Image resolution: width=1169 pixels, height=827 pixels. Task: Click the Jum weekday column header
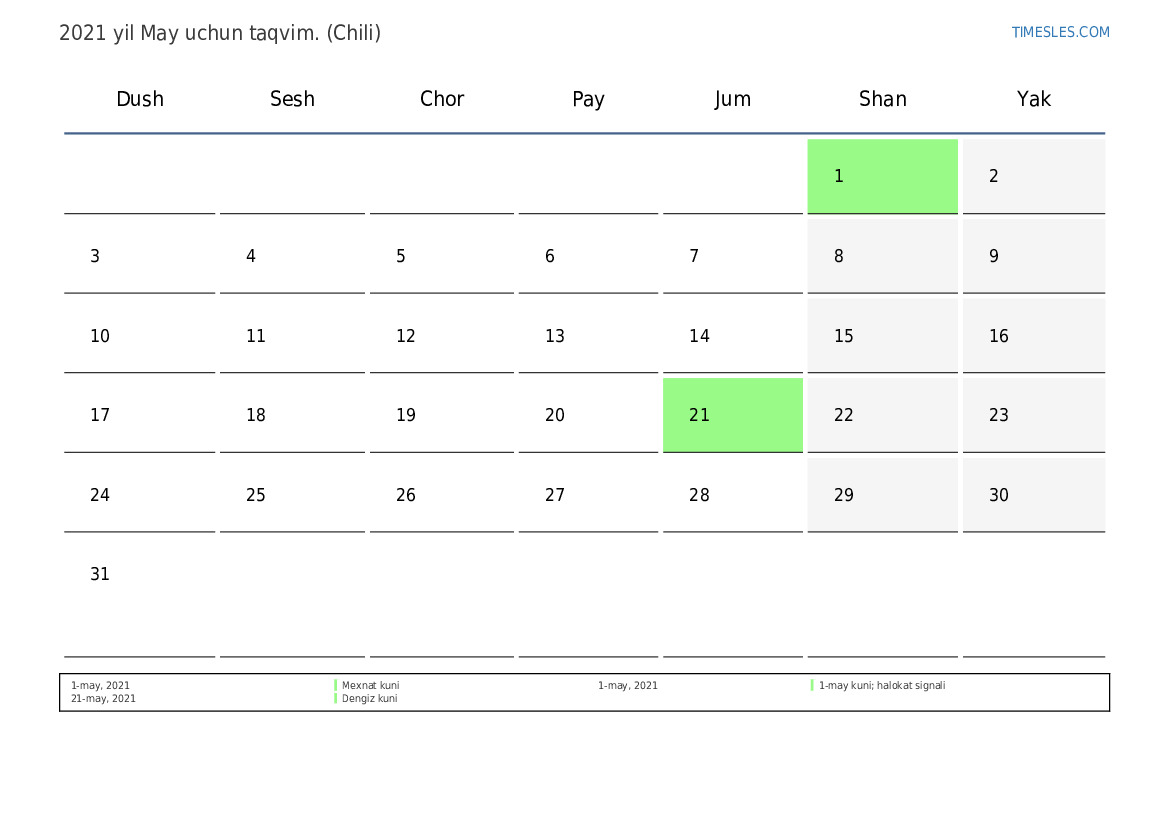point(733,99)
